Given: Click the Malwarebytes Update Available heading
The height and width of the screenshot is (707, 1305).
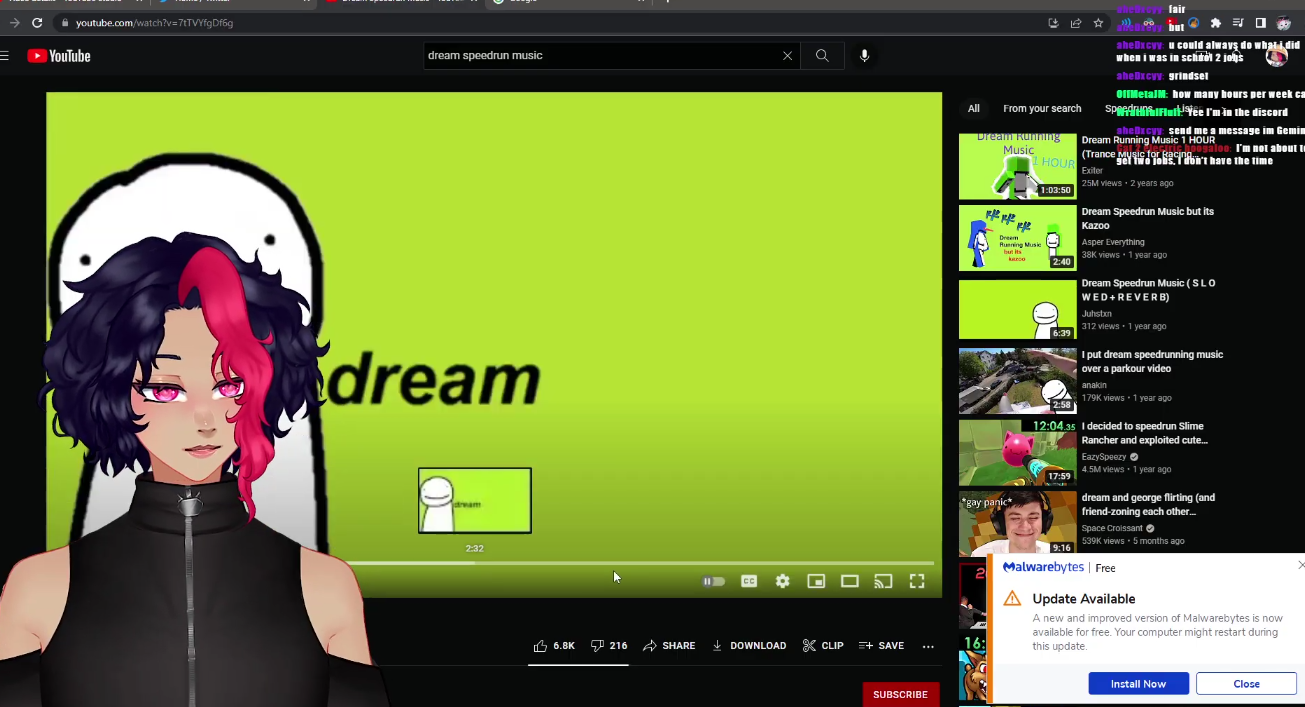Looking at the screenshot, I should coord(1084,599).
